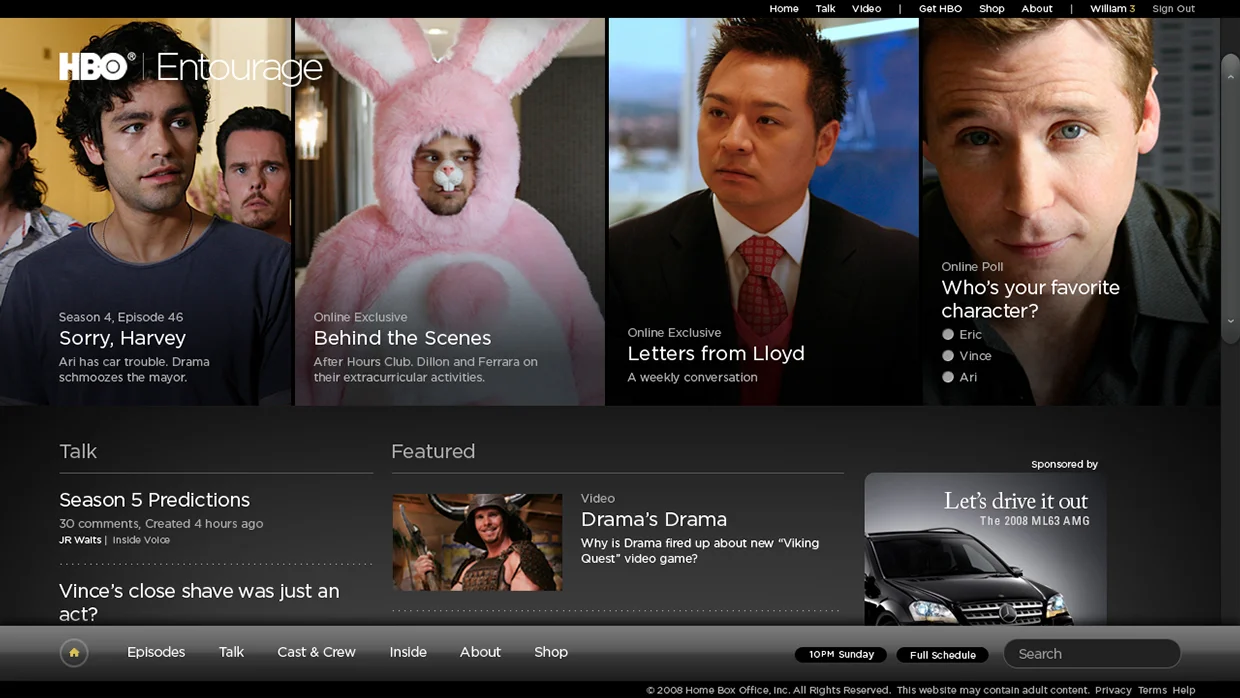Open the Full Schedule button
This screenshot has height=698, width=1240.
pos(942,655)
